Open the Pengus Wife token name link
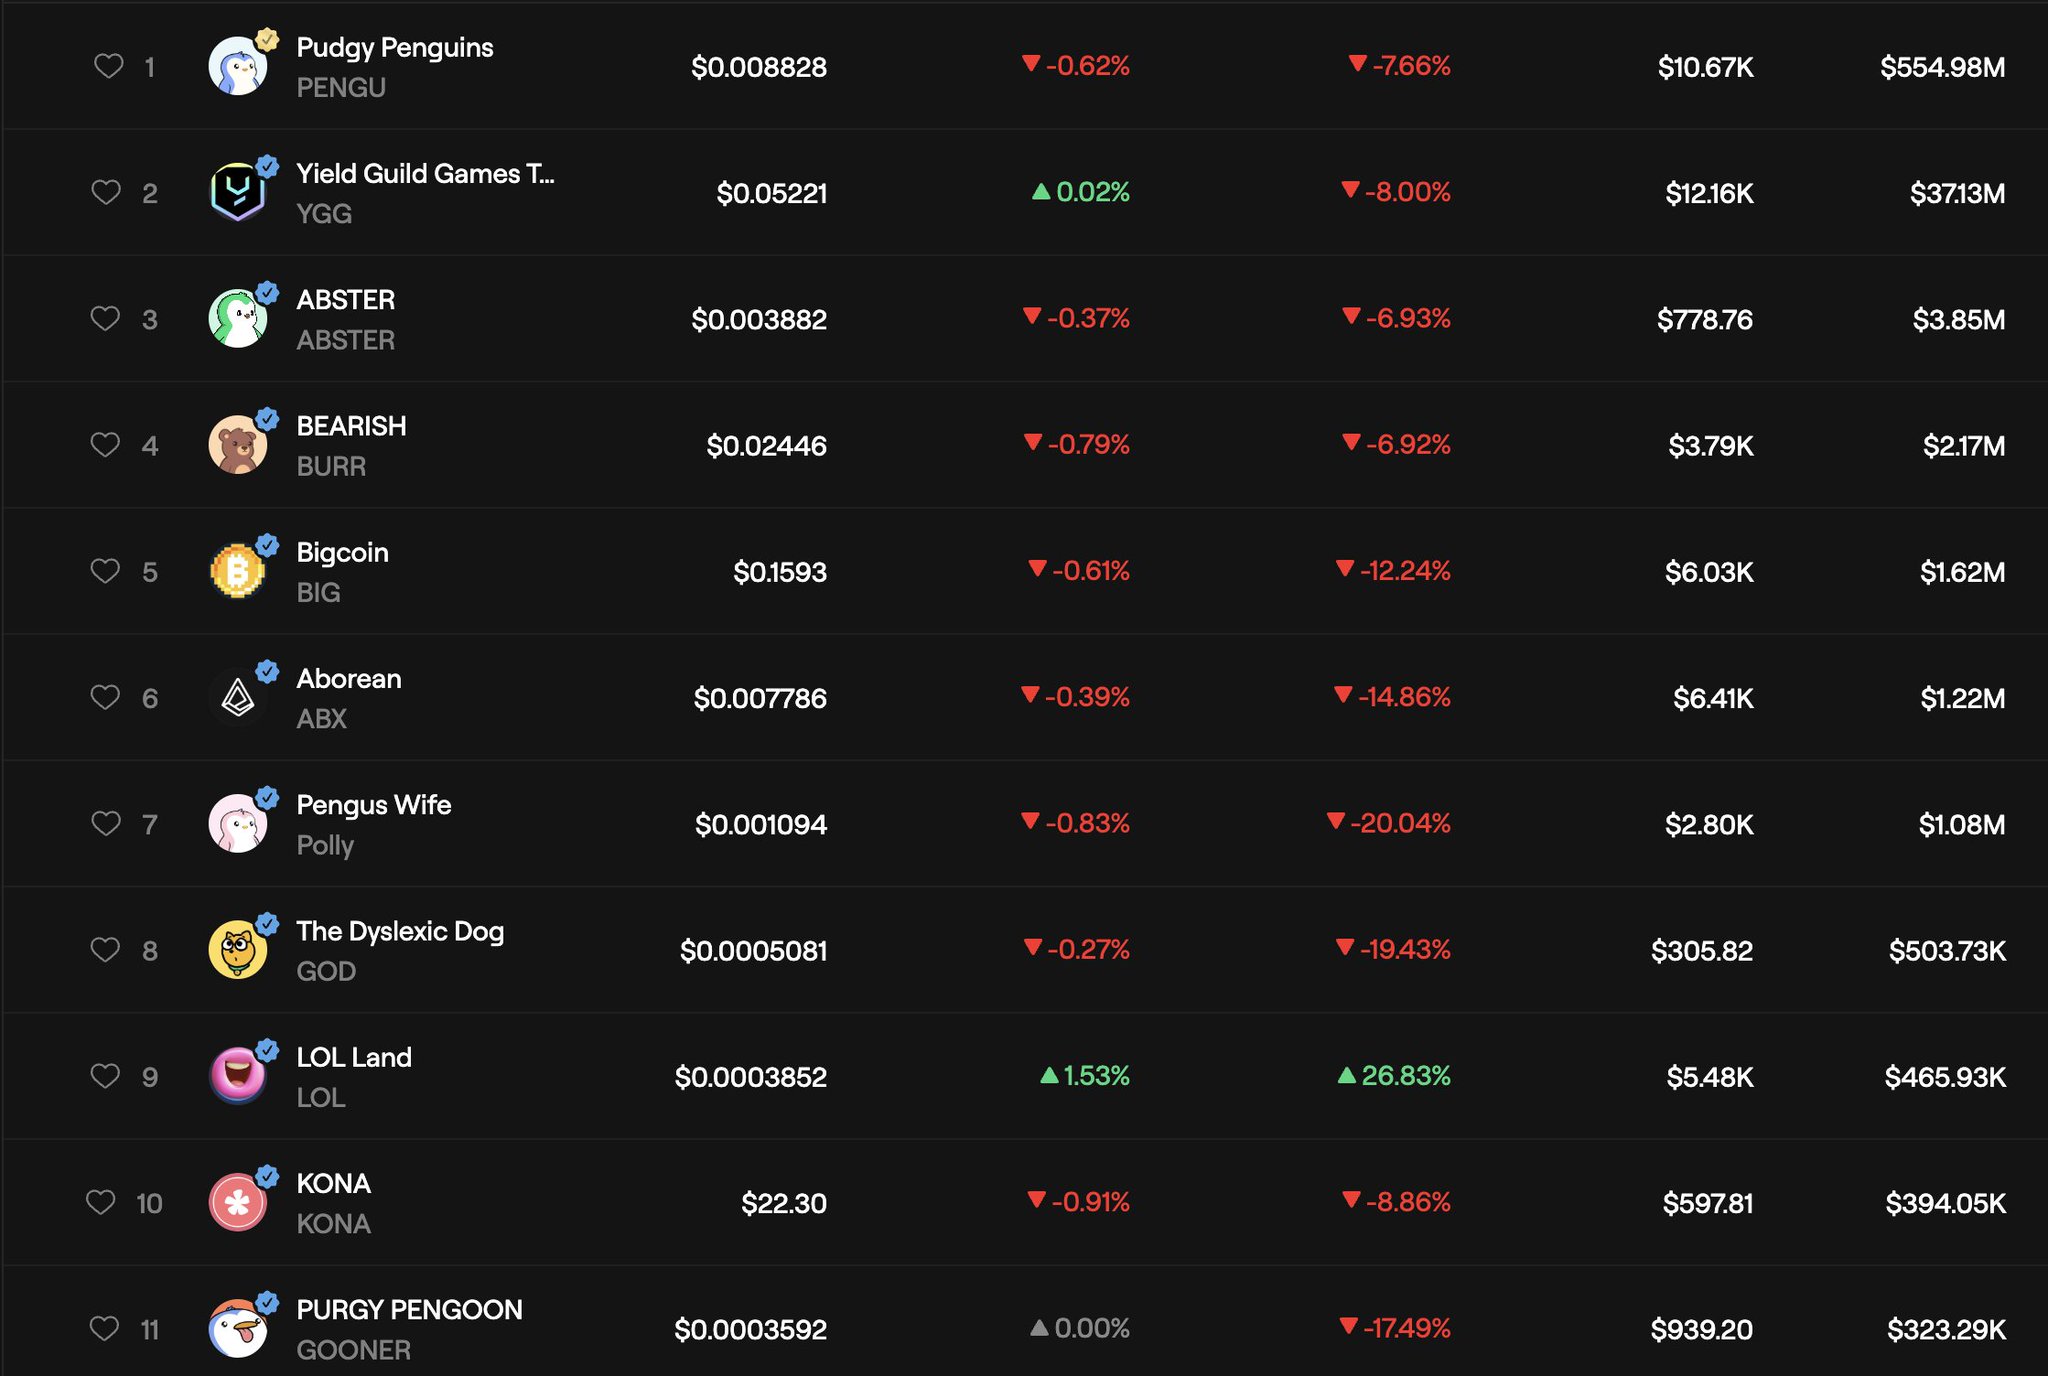Viewport: 2048px width, 1376px height. pos(373,805)
